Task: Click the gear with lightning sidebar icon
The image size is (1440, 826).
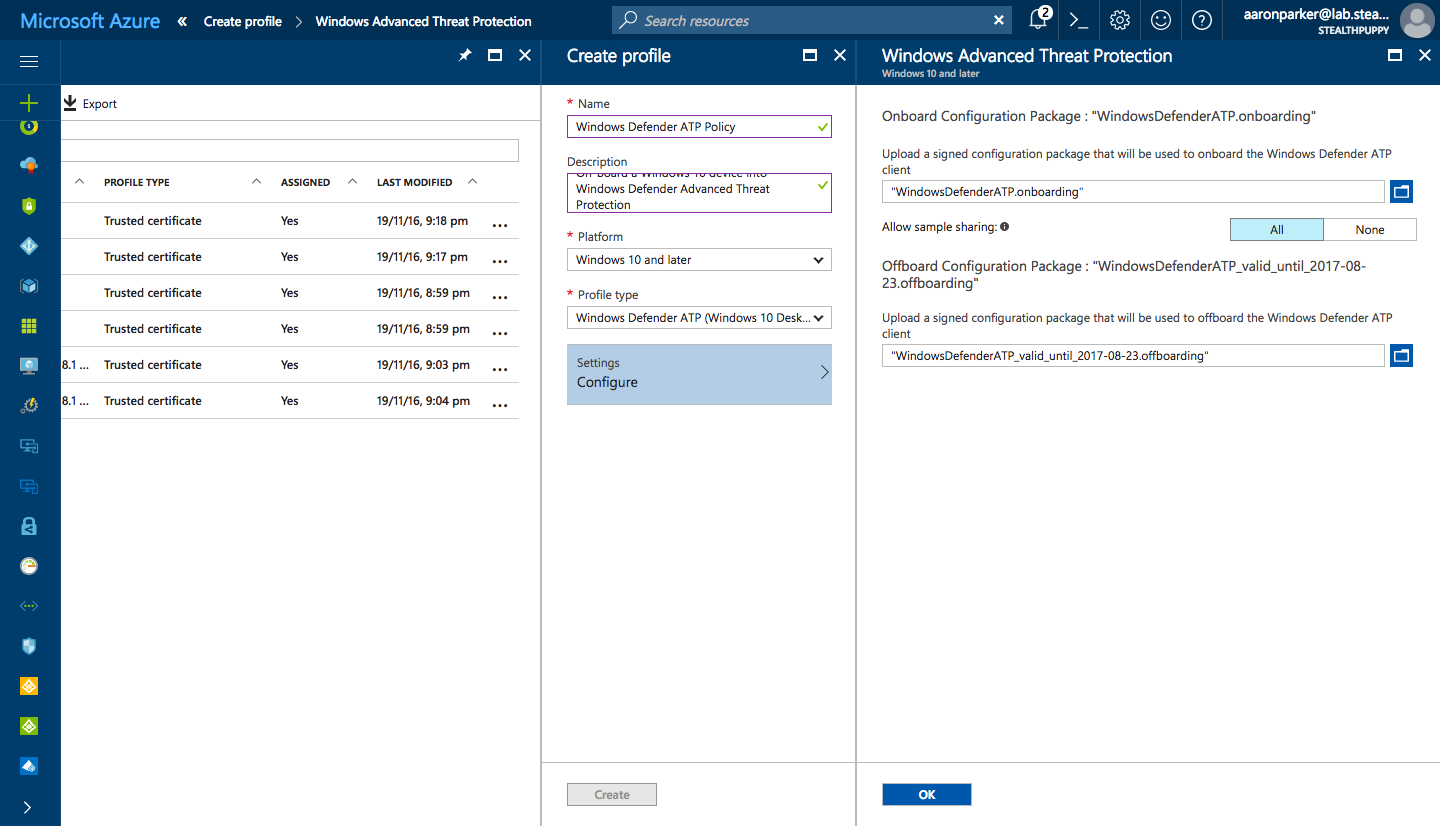Action: 29,406
